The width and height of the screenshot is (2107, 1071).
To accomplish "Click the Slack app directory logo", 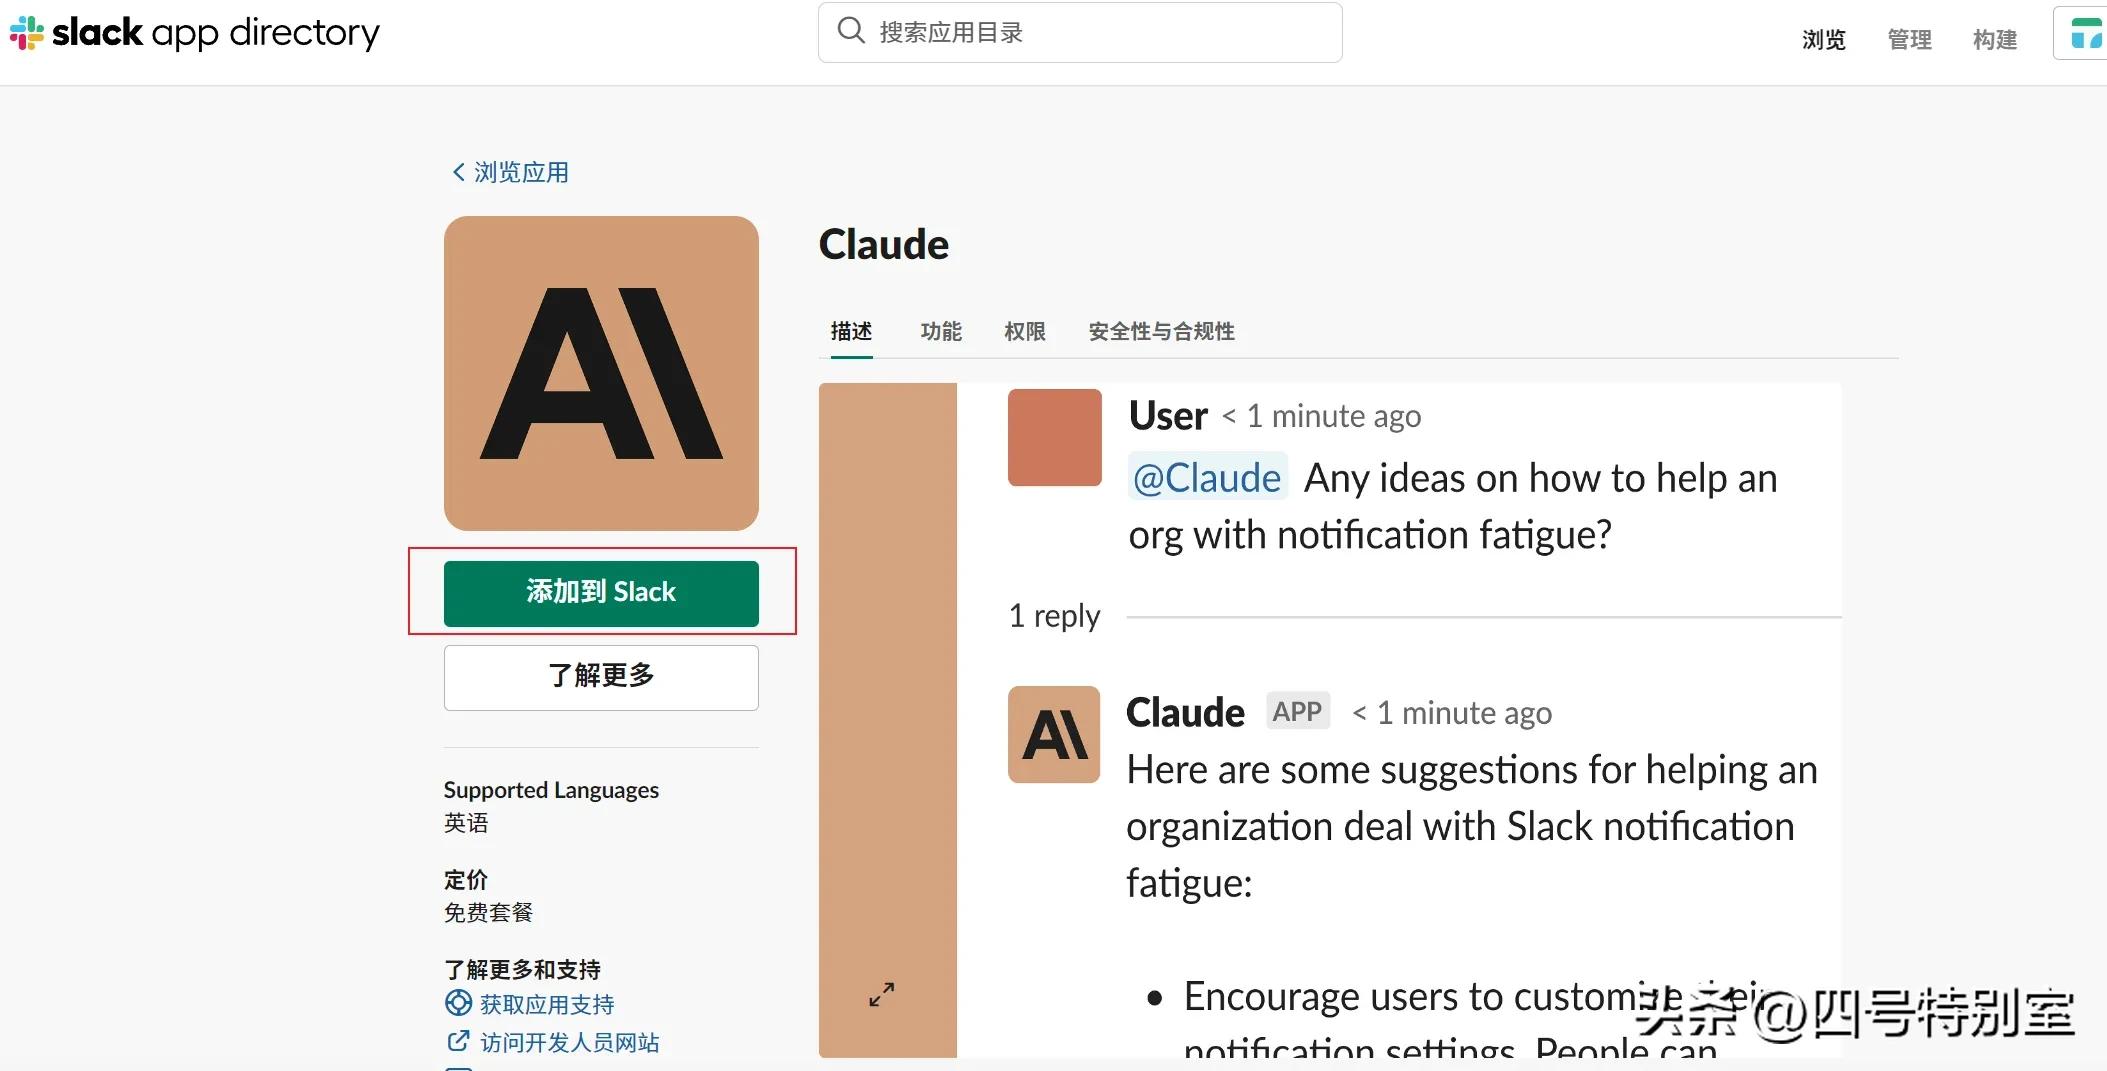I will [x=196, y=33].
